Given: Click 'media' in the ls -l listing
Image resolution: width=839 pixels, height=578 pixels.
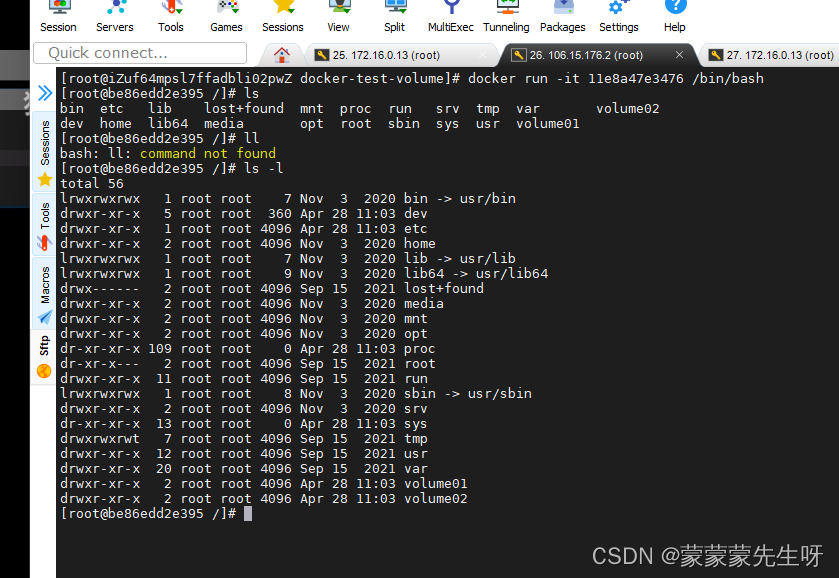Looking at the screenshot, I should [x=423, y=303].
